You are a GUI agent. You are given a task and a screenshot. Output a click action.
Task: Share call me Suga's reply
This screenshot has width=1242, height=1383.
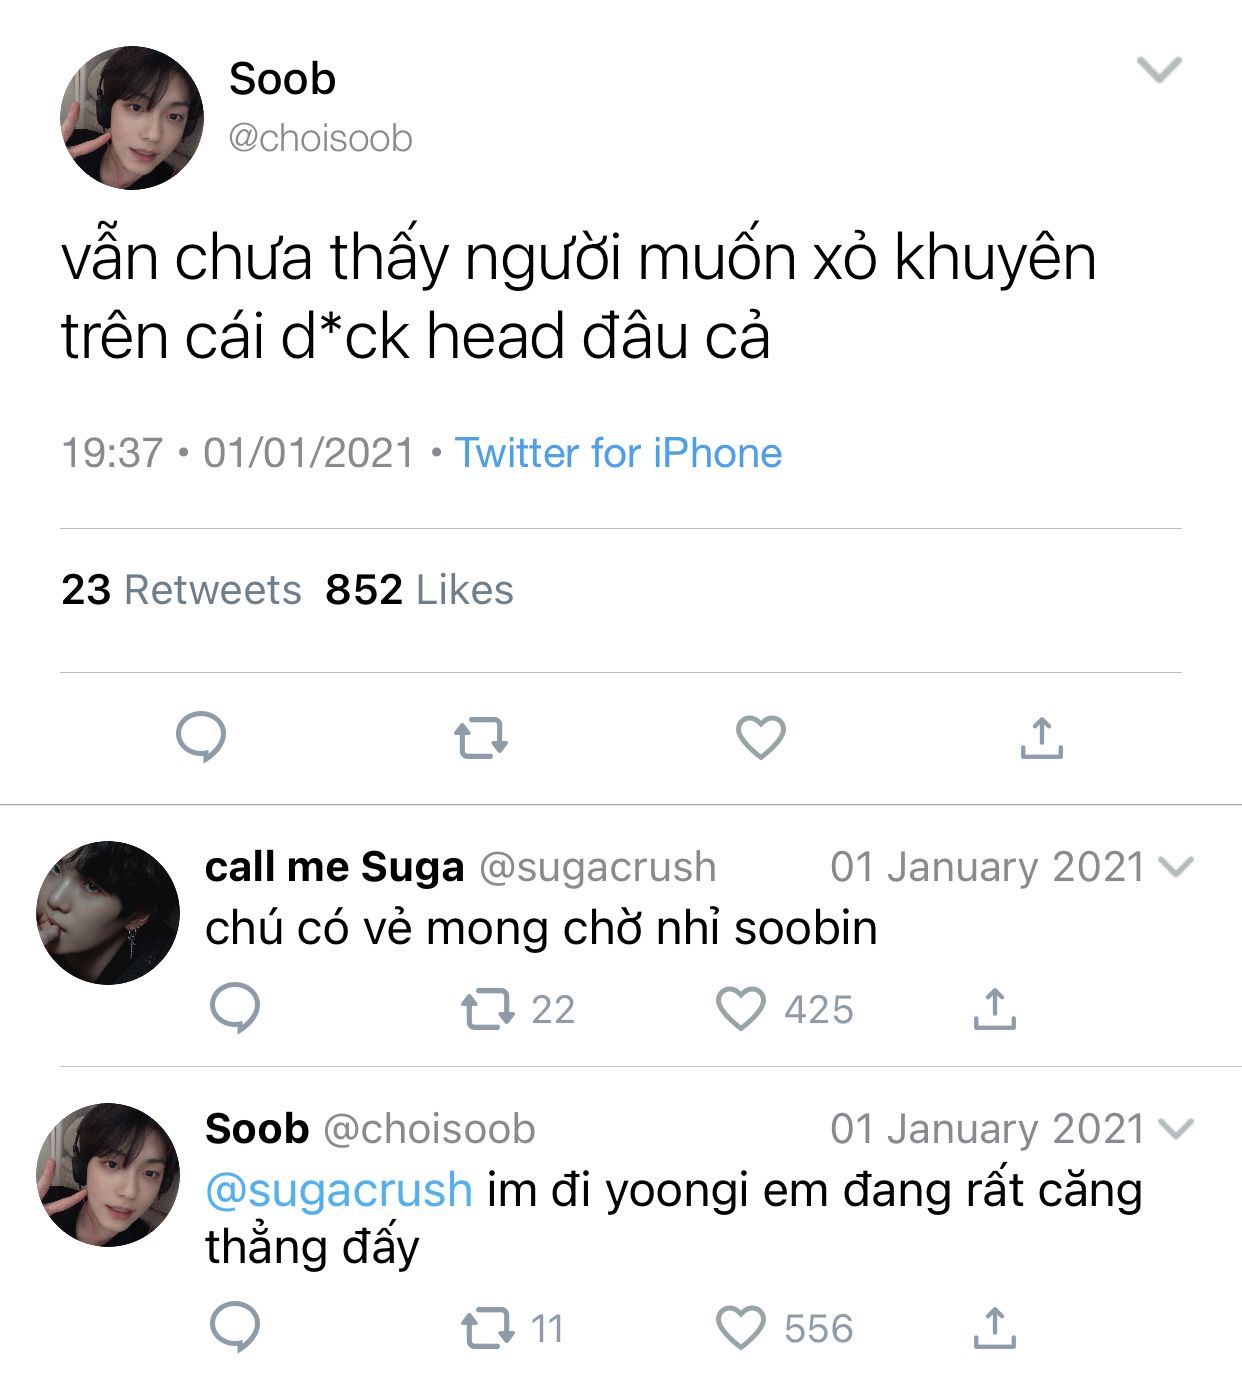coord(994,1008)
